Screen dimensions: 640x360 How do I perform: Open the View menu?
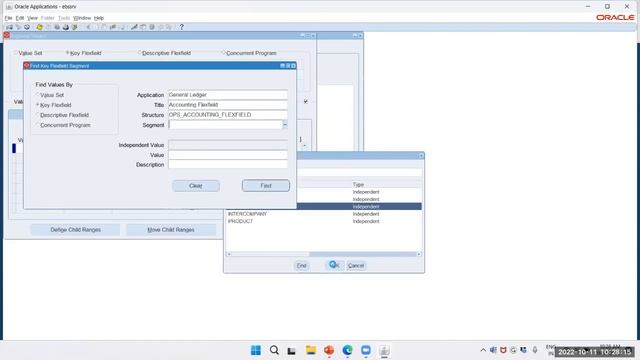pyautogui.click(x=32, y=18)
